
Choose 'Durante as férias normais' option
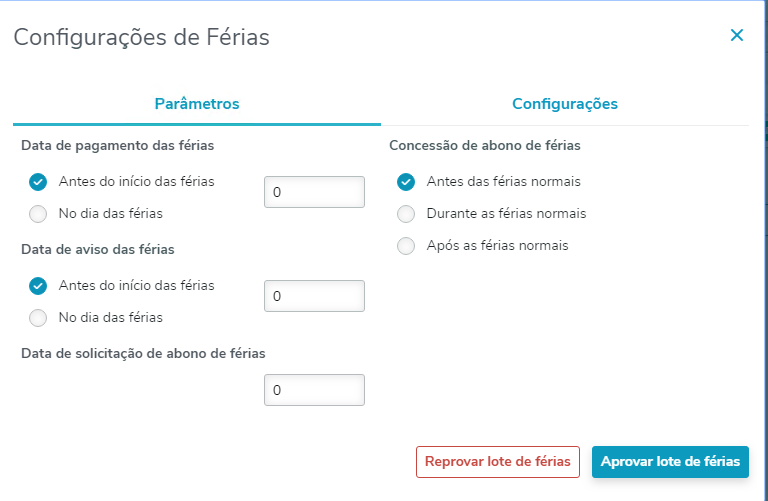tap(406, 214)
